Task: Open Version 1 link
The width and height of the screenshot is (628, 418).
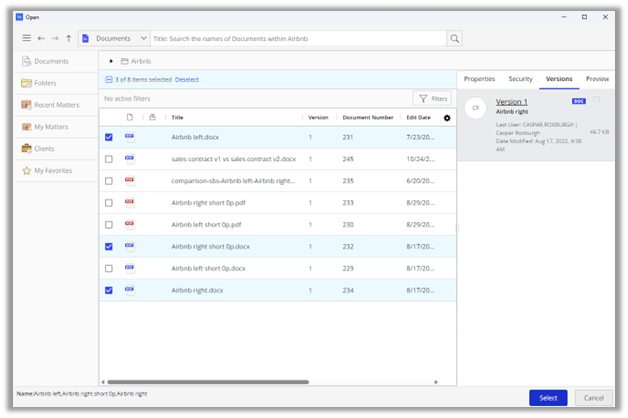Action: (x=511, y=102)
